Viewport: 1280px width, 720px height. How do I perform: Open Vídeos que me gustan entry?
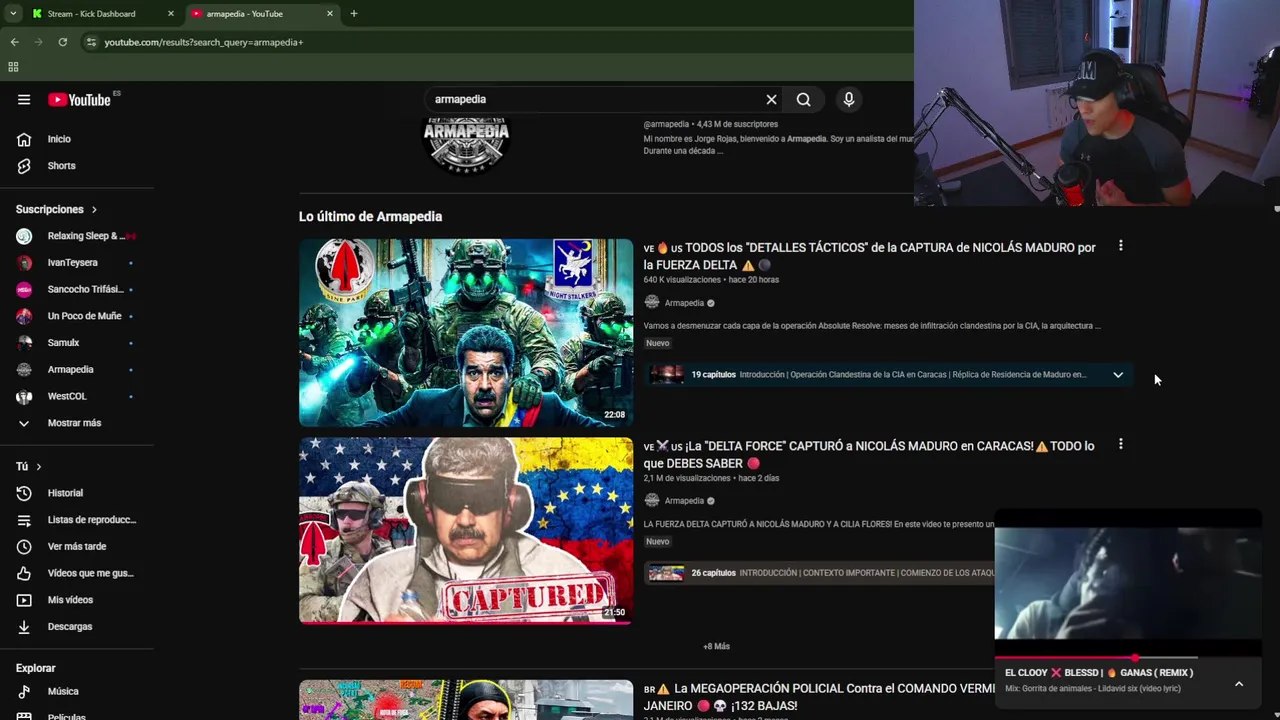(x=77, y=573)
